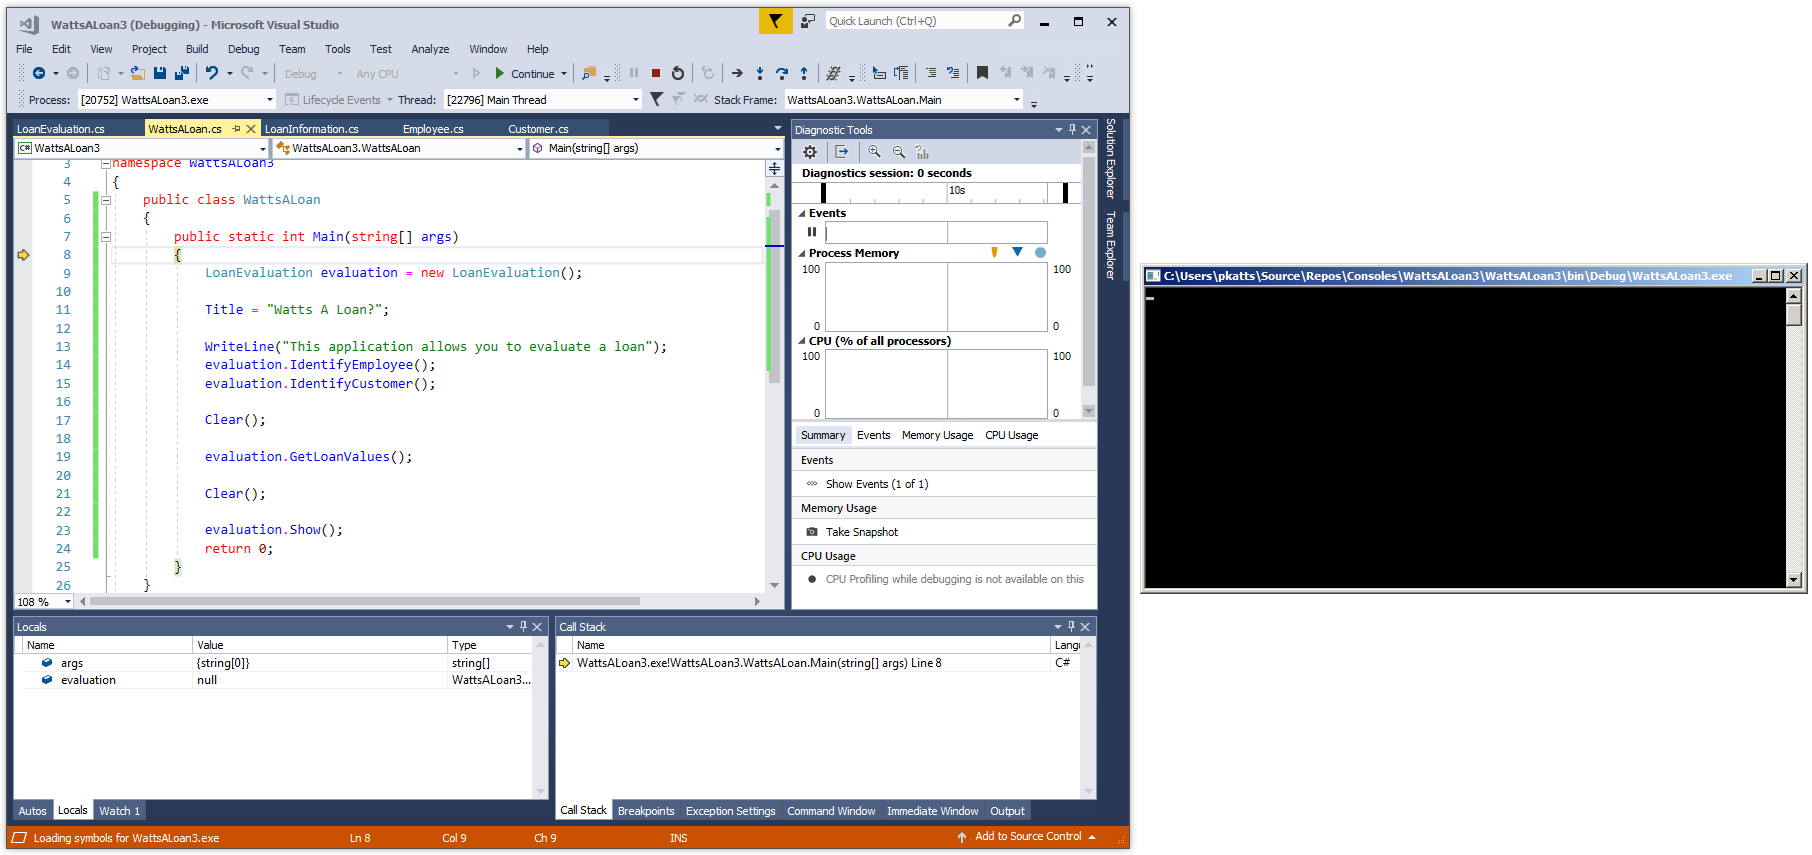Collapse the Events graph section
The height and width of the screenshot is (855, 1812).
point(801,213)
